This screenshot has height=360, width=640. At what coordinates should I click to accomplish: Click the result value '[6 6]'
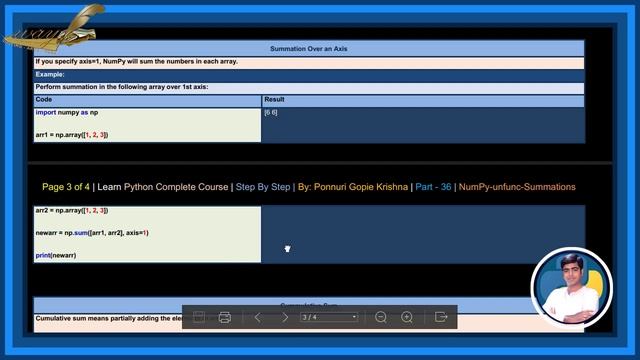(271, 112)
